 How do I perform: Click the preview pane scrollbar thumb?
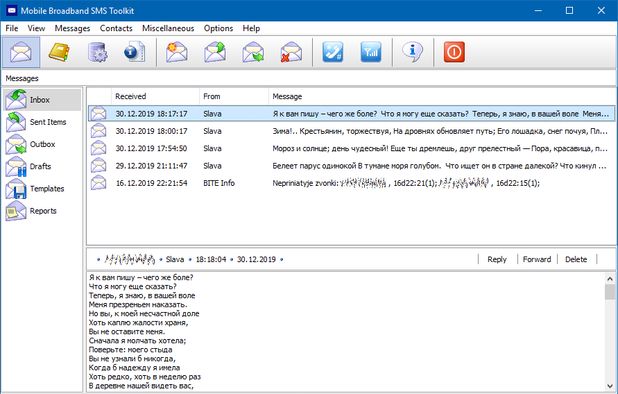(610, 292)
